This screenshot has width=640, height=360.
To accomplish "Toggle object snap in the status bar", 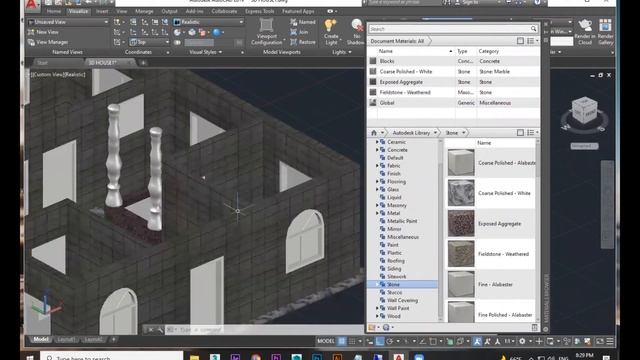I will (x=433, y=341).
